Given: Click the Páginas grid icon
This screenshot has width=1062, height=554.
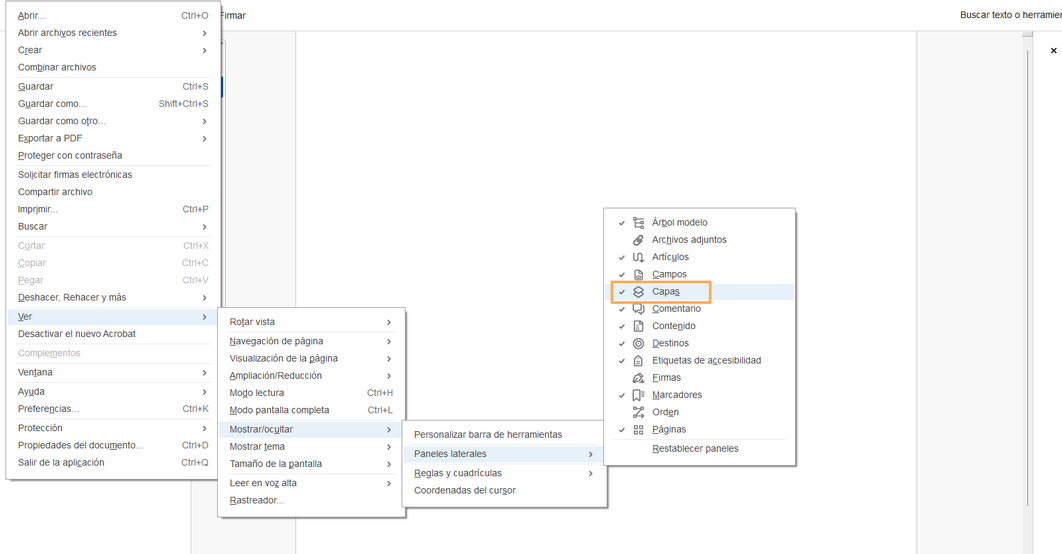Looking at the screenshot, I should pos(638,430).
